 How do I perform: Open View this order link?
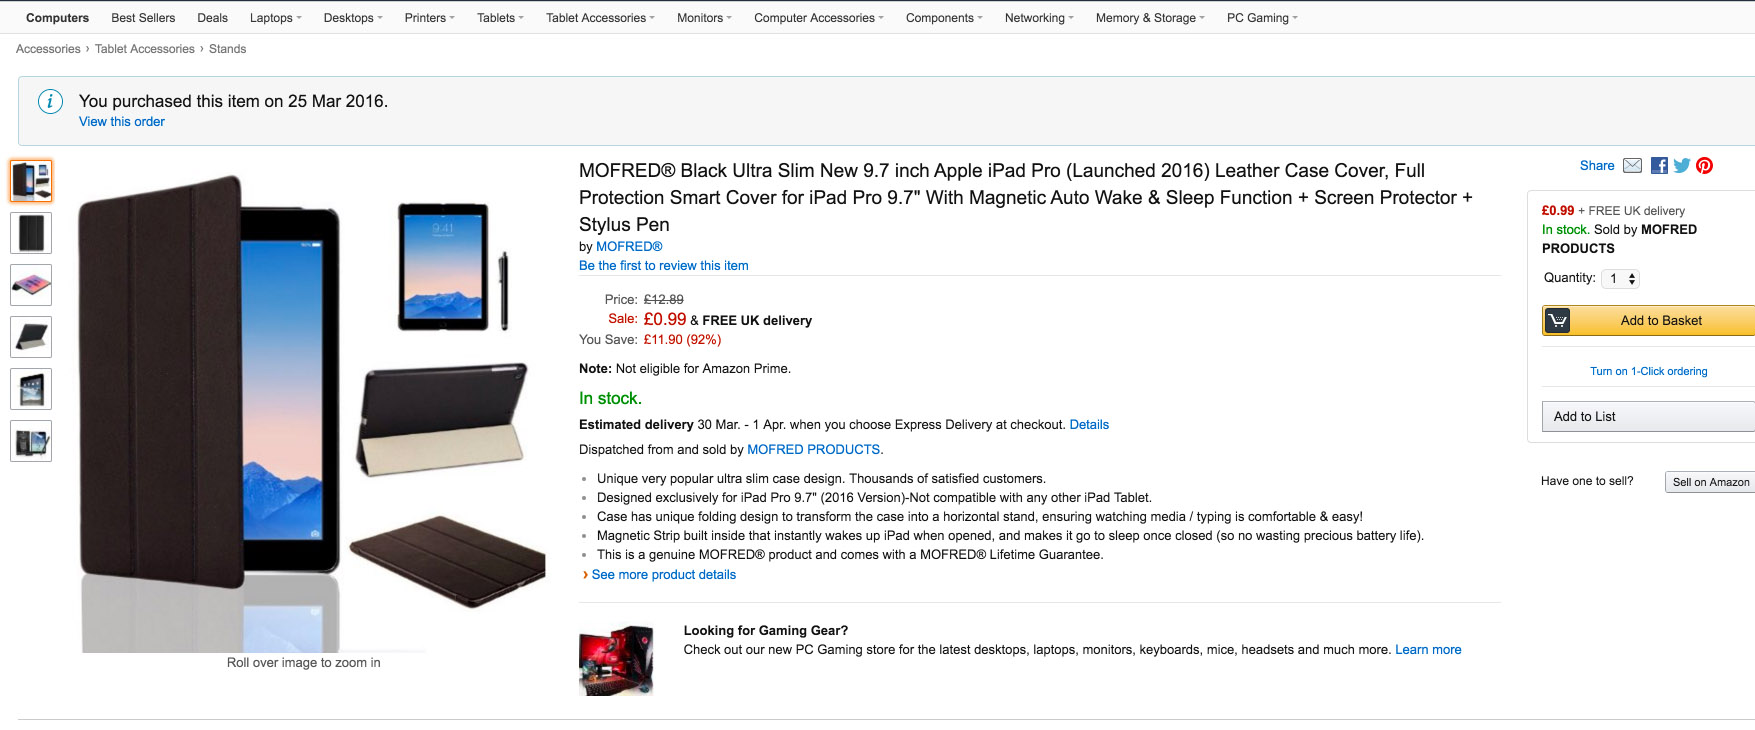122,122
